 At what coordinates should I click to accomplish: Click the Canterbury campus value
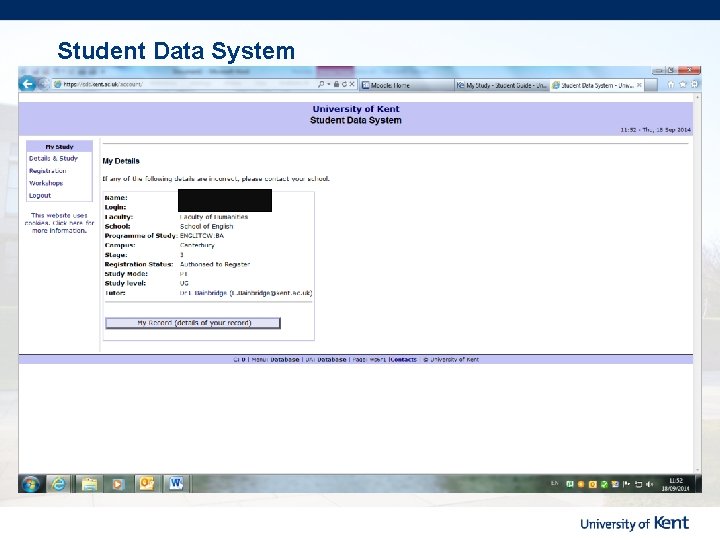click(x=197, y=245)
